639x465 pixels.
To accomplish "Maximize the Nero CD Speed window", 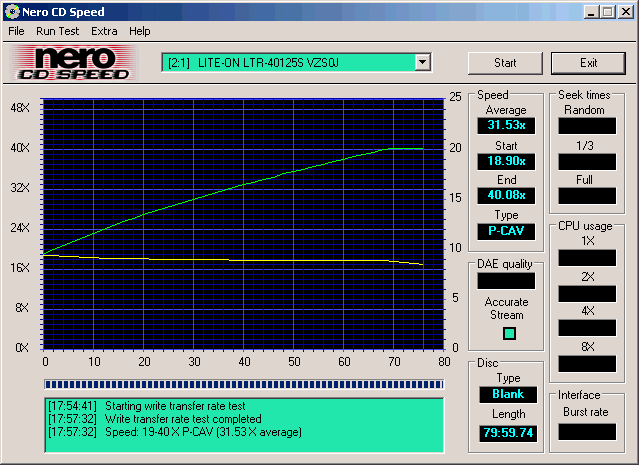I will [x=607, y=12].
